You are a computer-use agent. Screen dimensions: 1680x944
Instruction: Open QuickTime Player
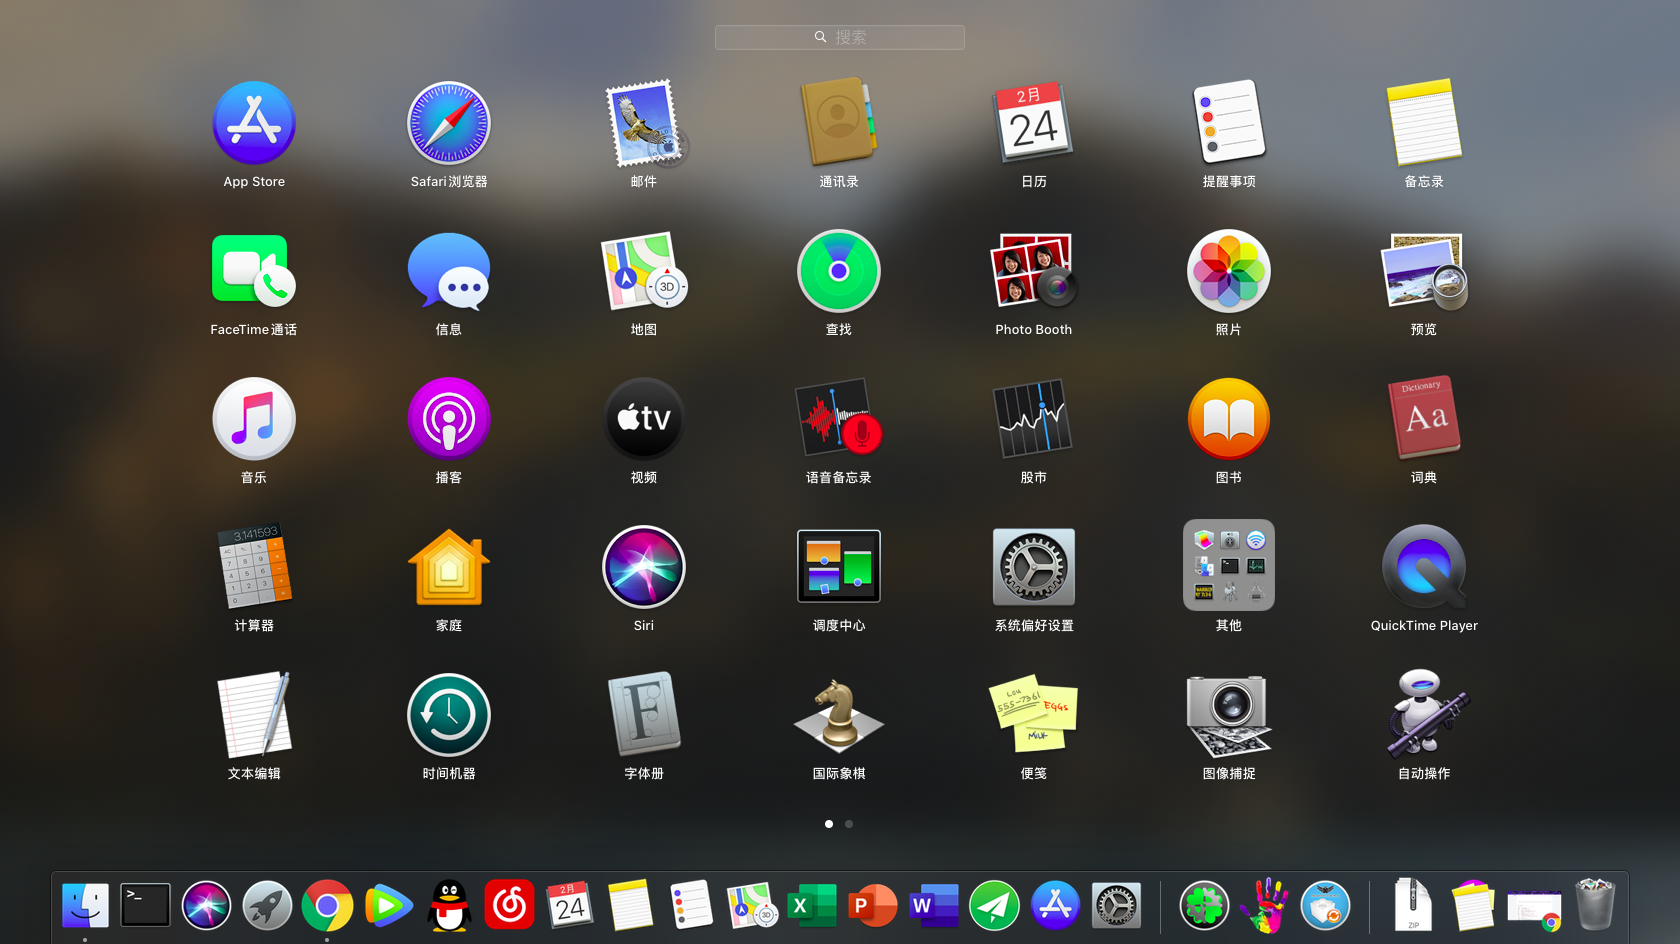1423,567
